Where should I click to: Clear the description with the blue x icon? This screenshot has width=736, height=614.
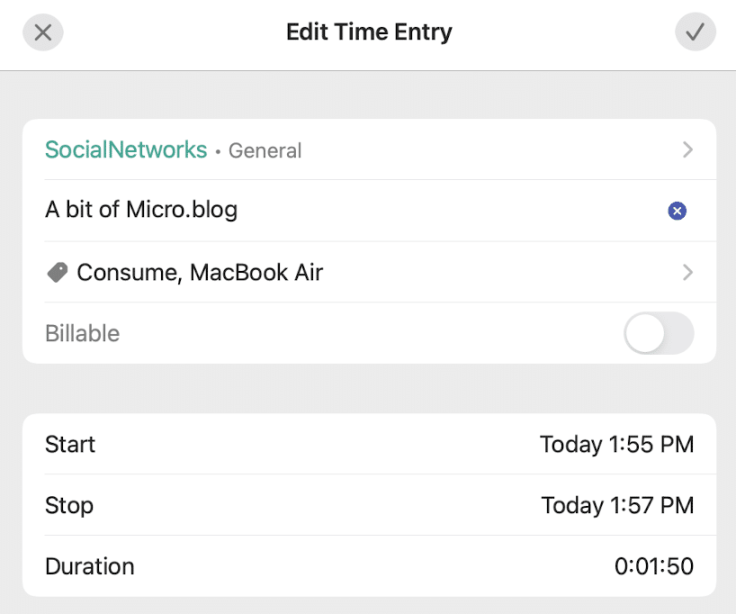(x=677, y=211)
